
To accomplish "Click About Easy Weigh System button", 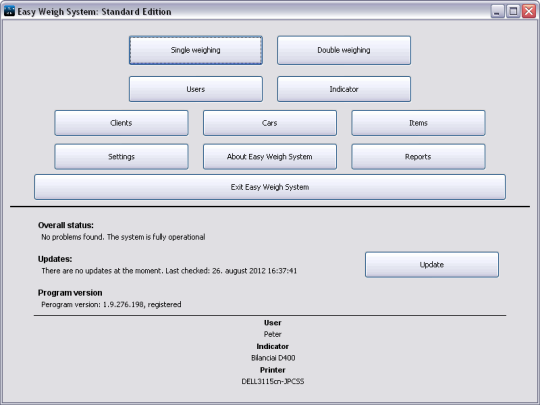I will point(270,157).
